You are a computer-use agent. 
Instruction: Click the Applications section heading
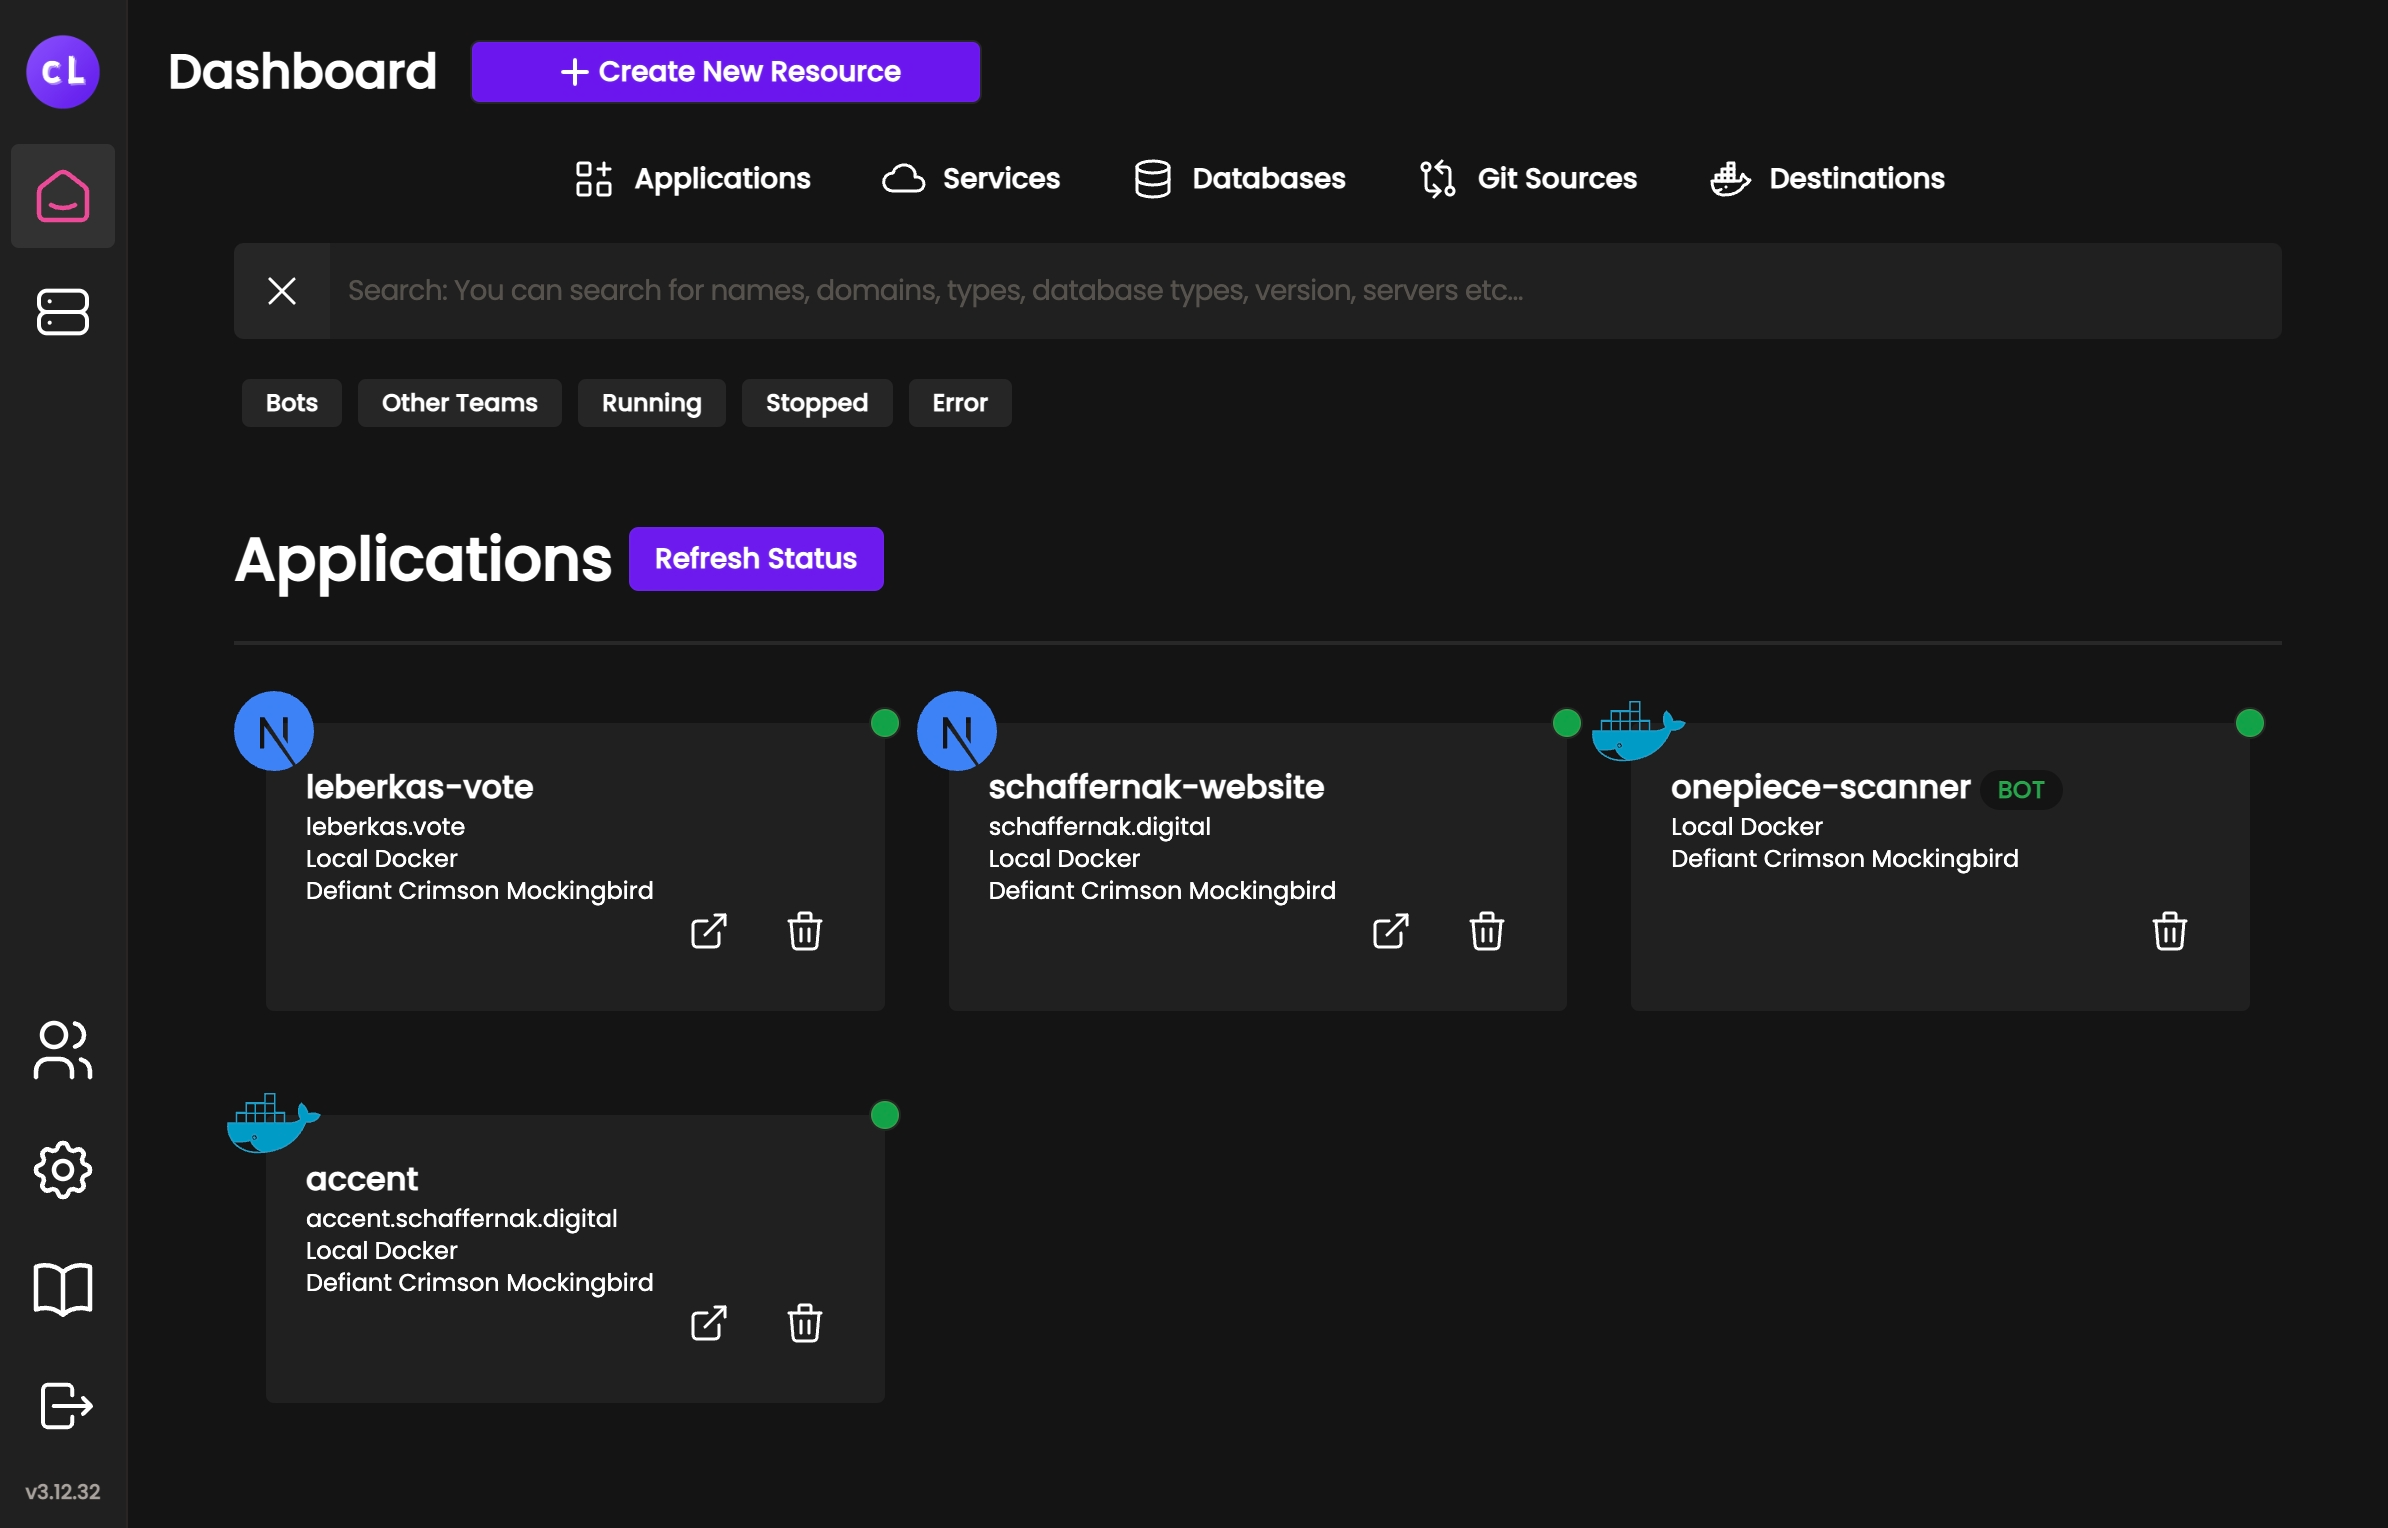point(423,560)
